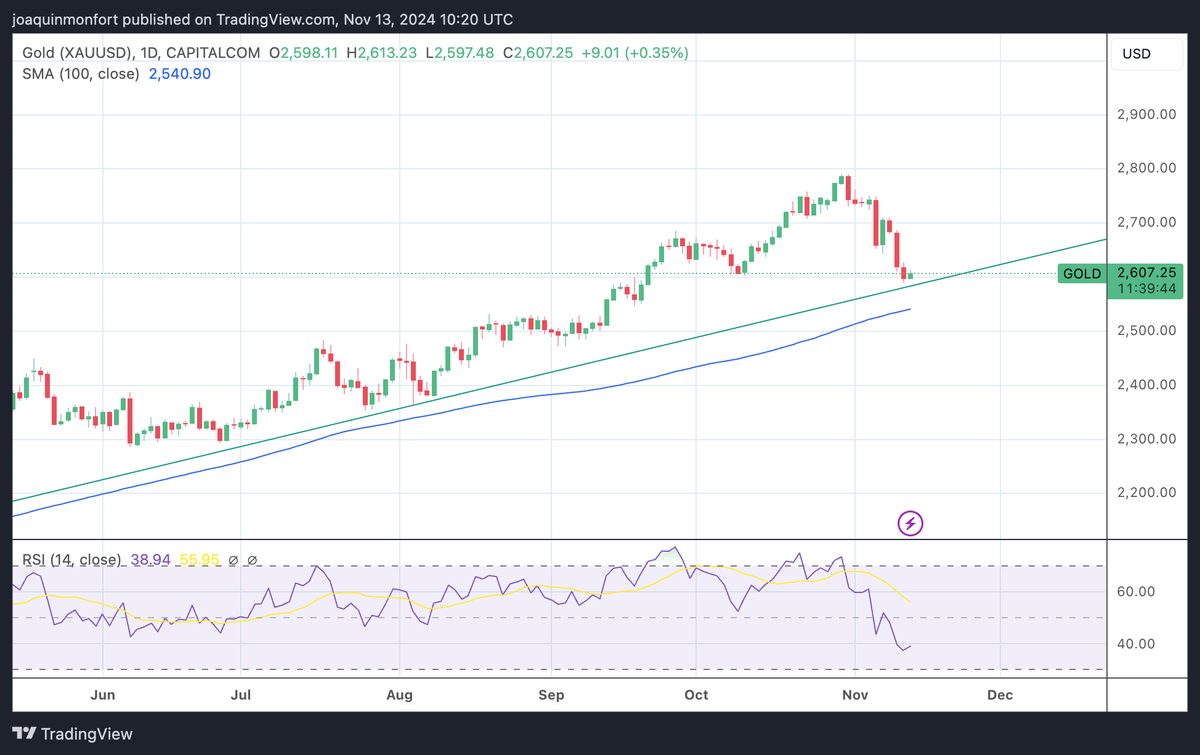This screenshot has height=755, width=1200.
Task: Click Nov on the time axis
Action: coord(855,695)
